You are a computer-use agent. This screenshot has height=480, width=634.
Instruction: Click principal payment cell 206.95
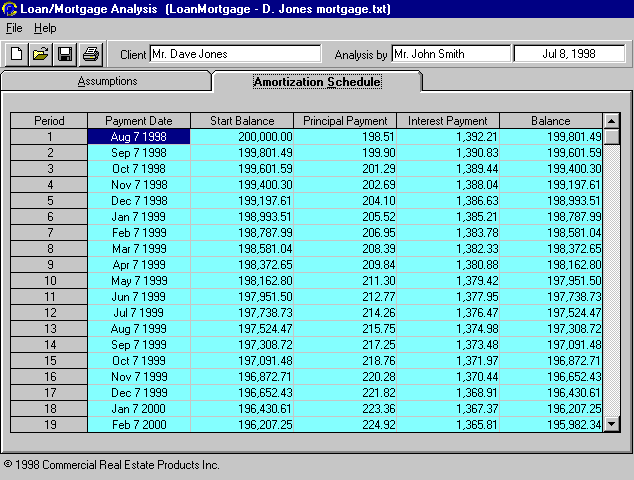click(345, 233)
